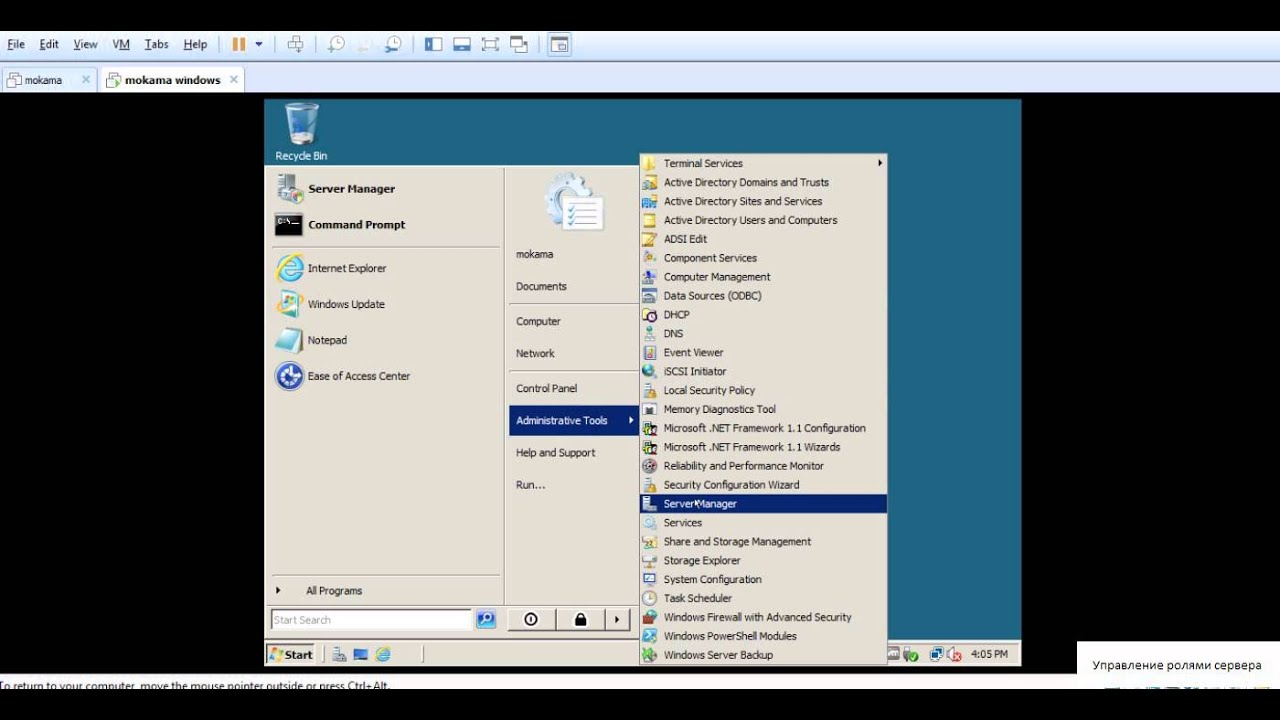Open Task Scheduler
The width and height of the screenshot is (1280, 720).
[x=763, y=598]
